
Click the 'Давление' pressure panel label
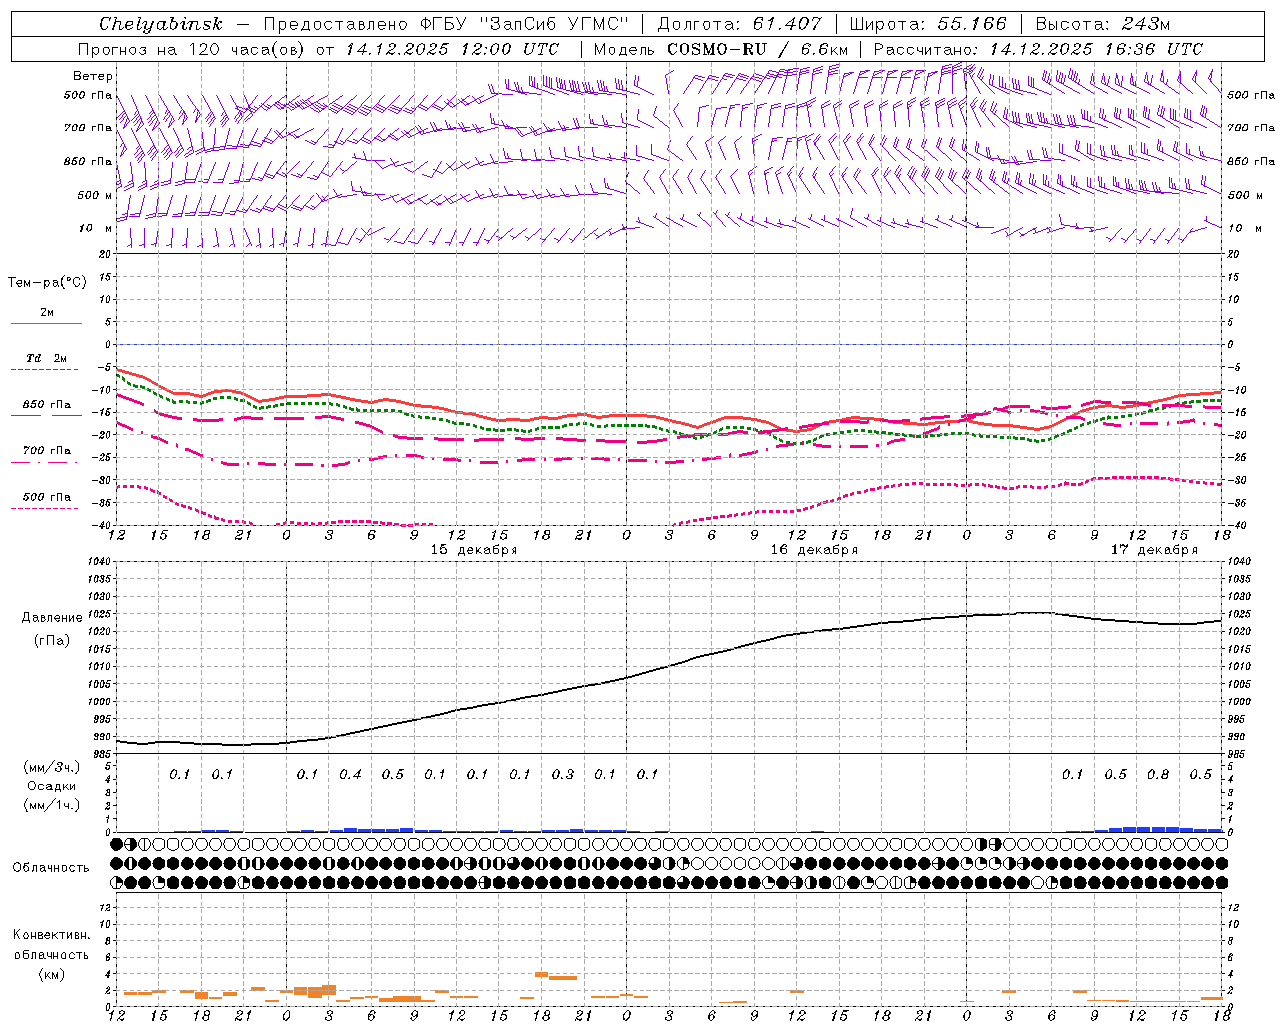pos(52,618)
